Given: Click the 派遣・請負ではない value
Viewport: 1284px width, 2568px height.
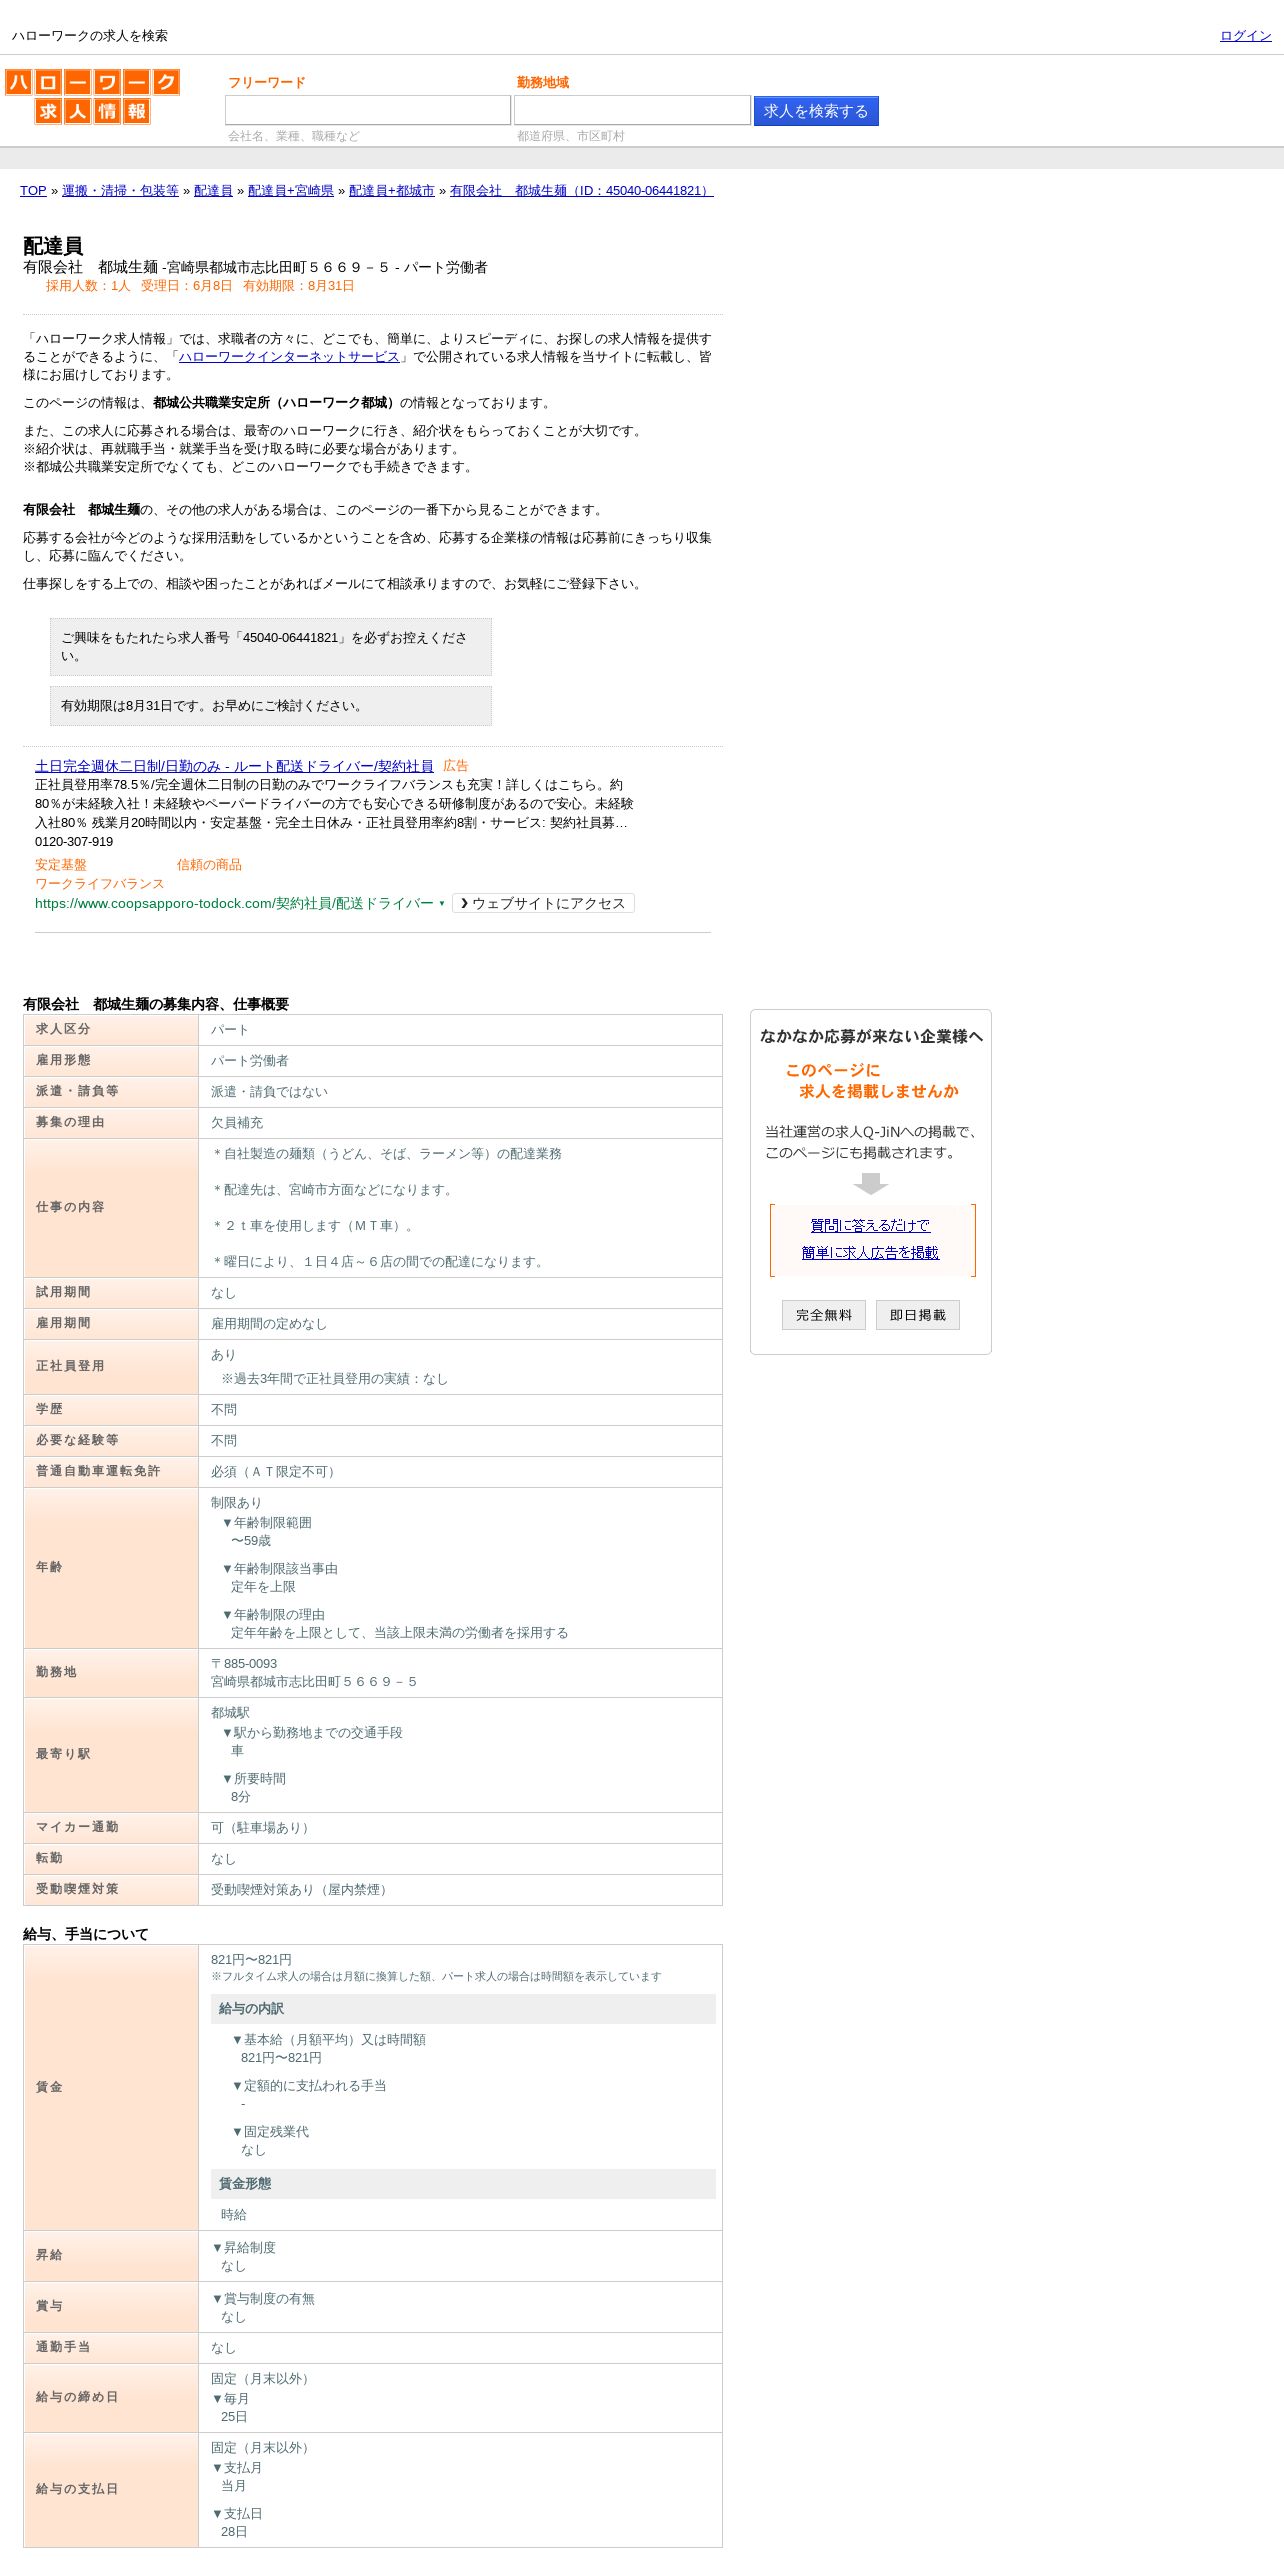Looking at the screenshot, I should coord(269,1092).
